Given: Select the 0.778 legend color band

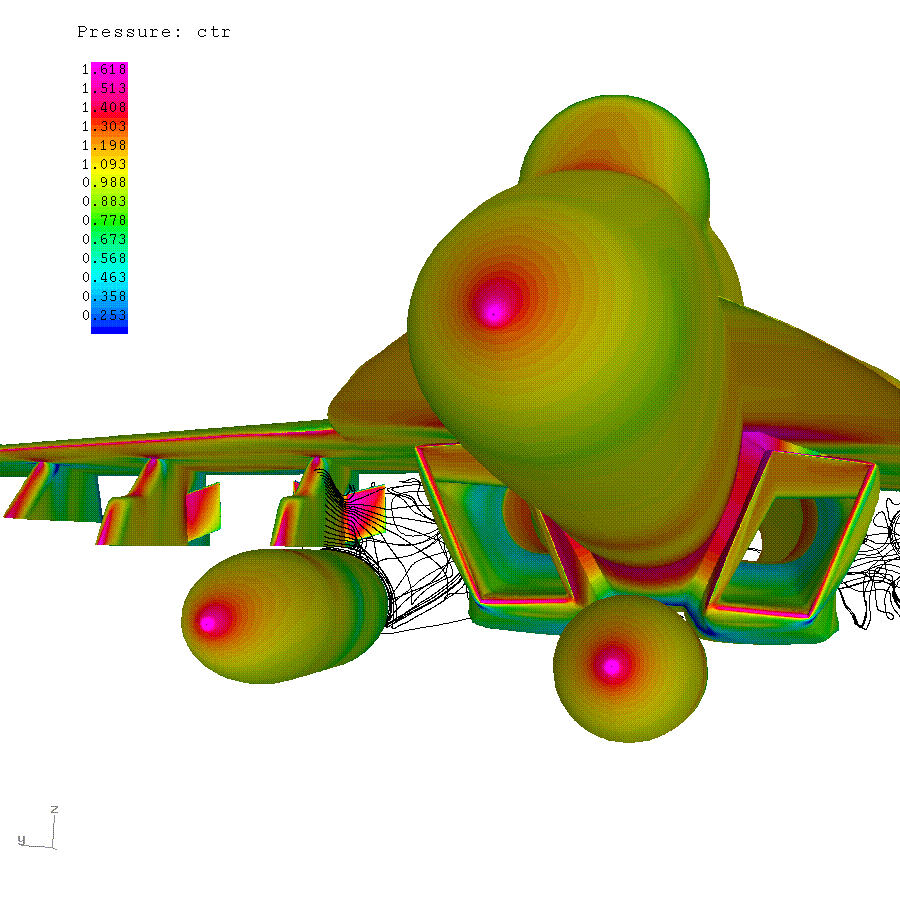Looking at the screenshot, I should (110, 220).
